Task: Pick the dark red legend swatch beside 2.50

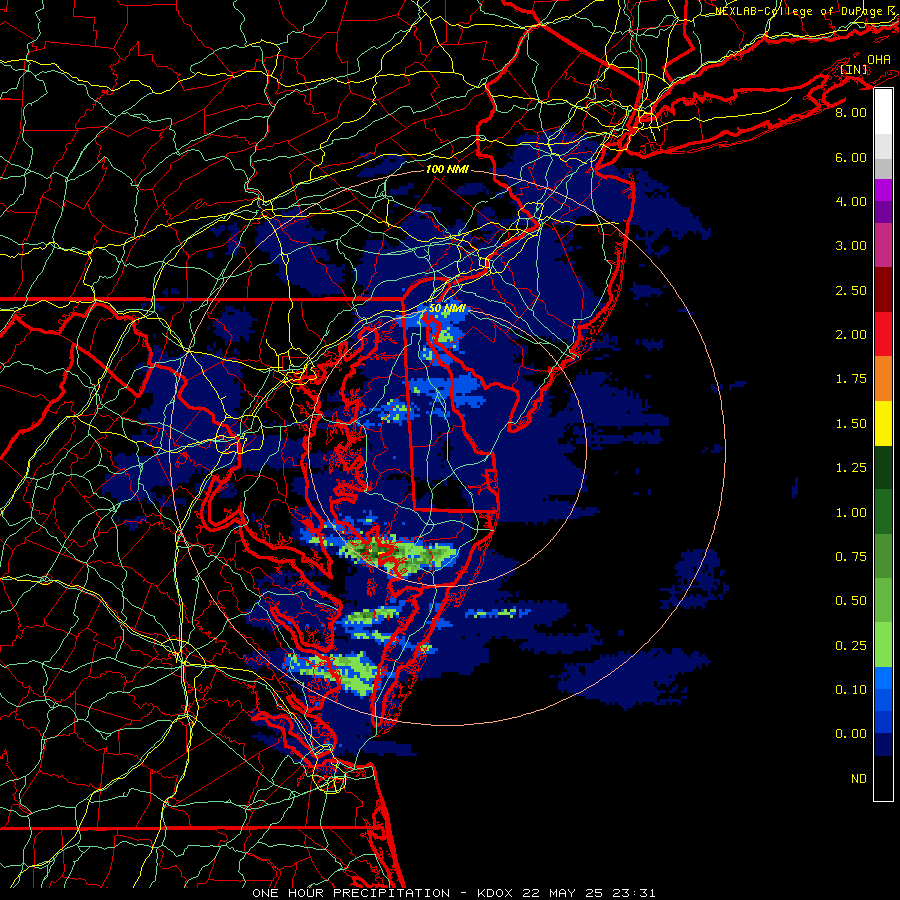Action: point(883,290)
